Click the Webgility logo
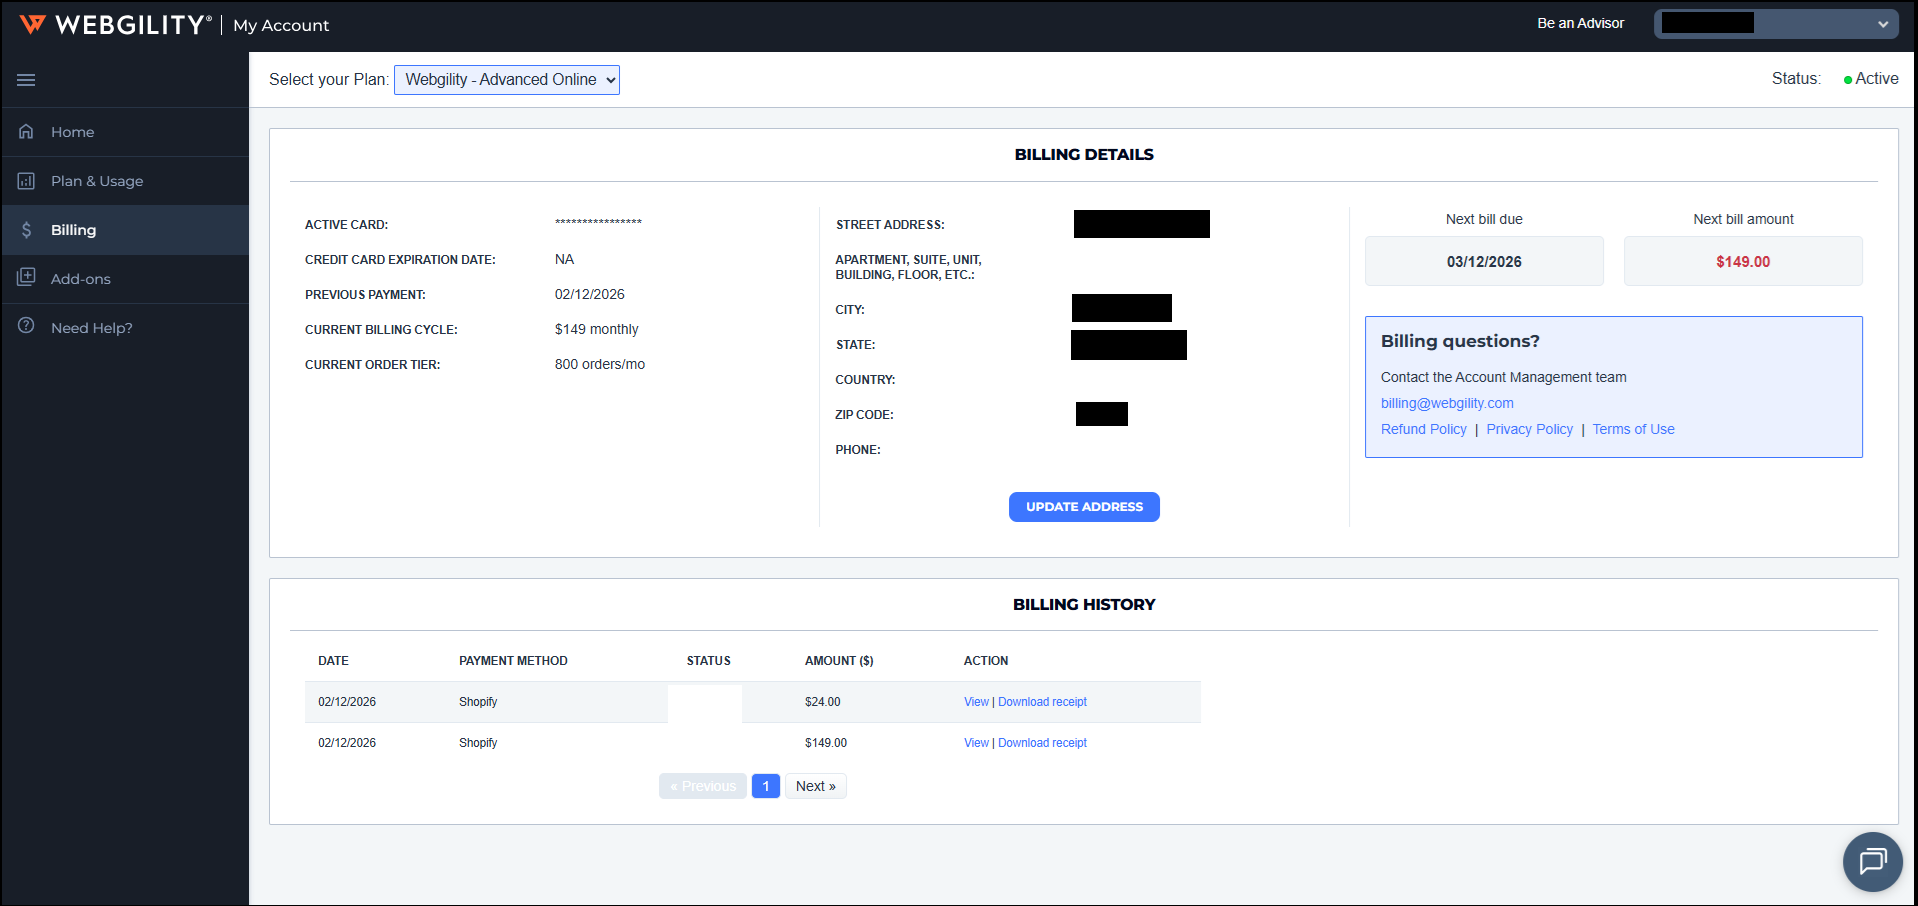 [116, 25]
